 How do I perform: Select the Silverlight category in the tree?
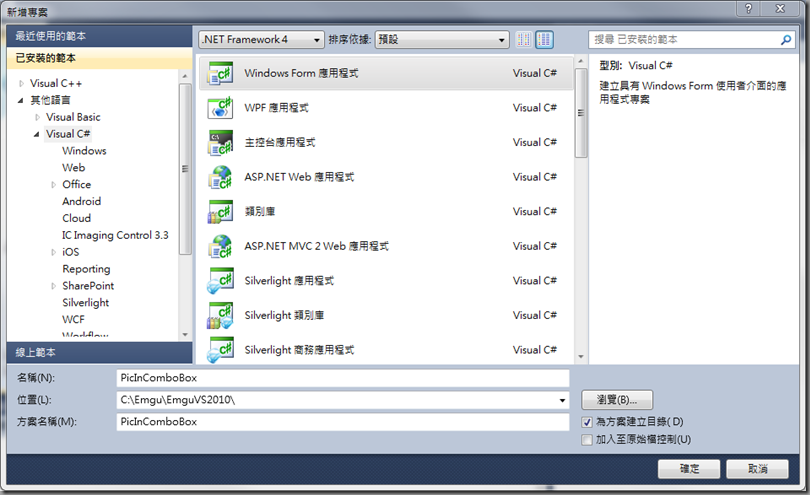tap(86, 303)
